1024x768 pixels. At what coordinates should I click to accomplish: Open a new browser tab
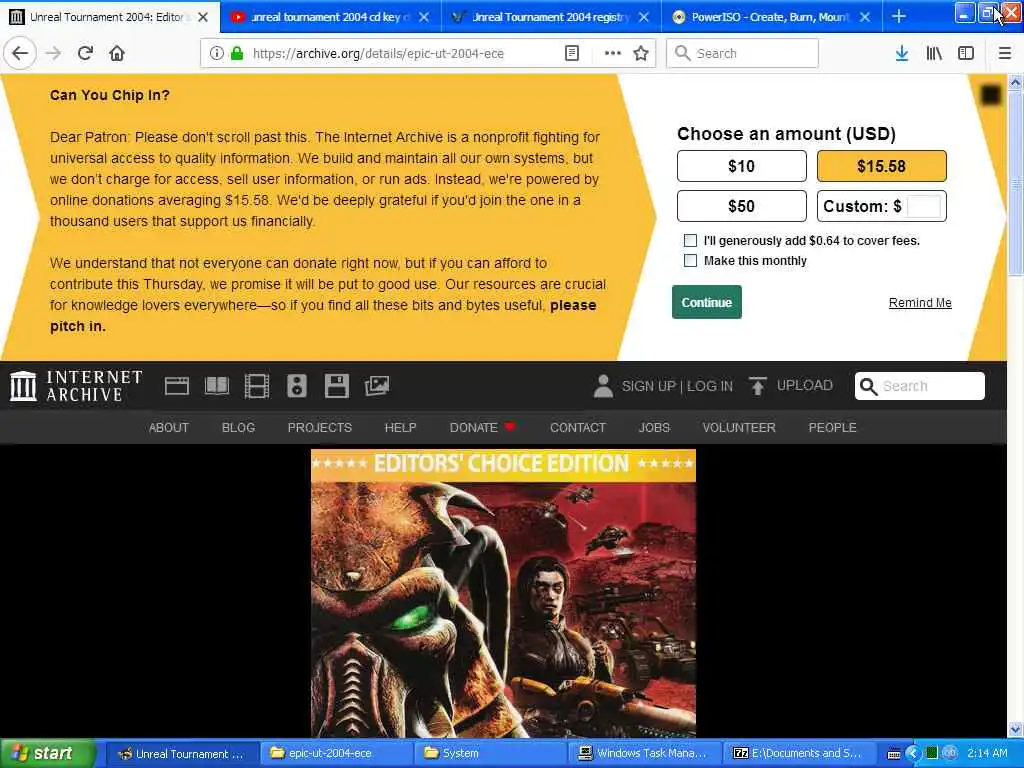pyautogui.click(x=899, y=16)
